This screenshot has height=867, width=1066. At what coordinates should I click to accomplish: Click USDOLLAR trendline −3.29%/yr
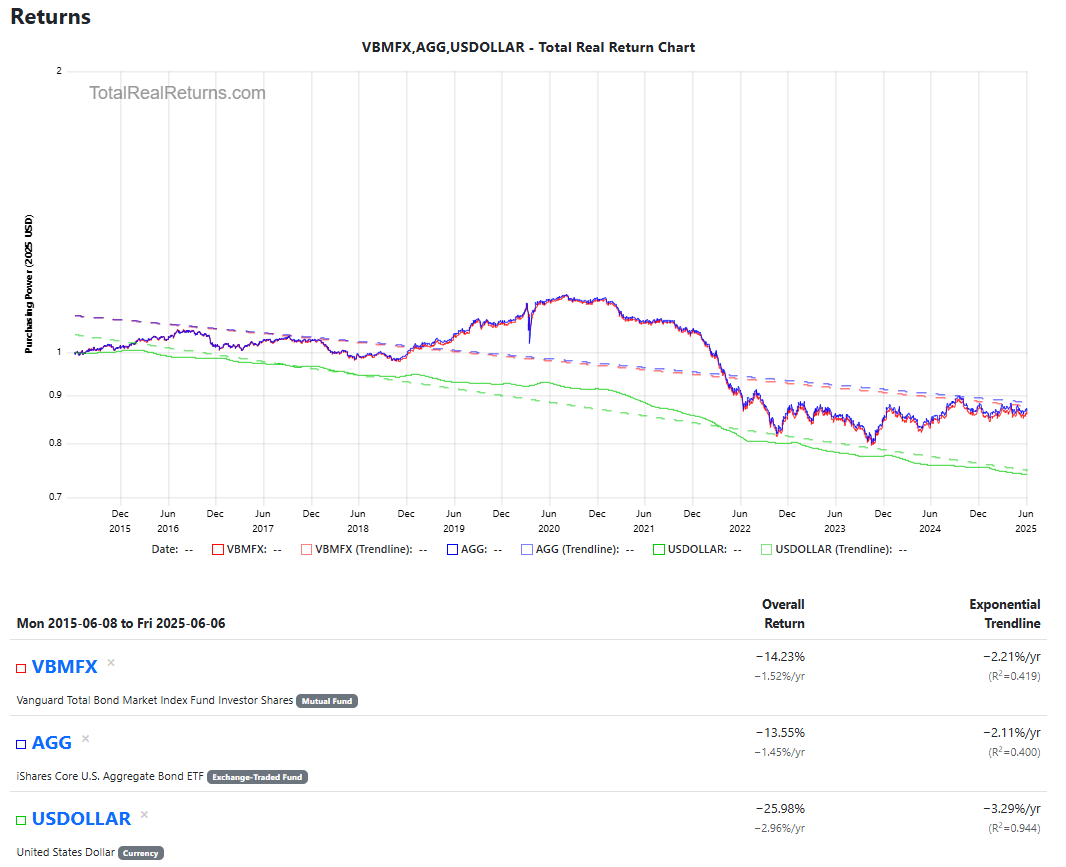[1012, 809]
